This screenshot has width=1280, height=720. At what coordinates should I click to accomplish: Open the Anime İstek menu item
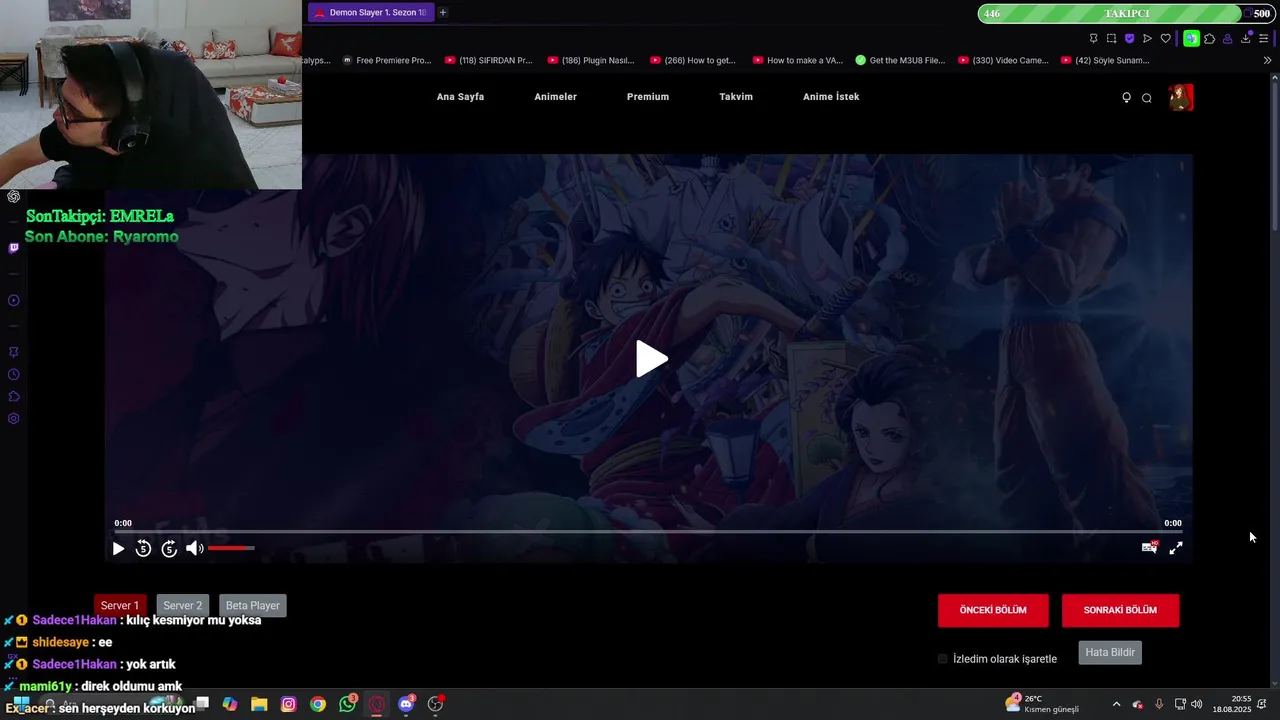[x=831, y=97]
